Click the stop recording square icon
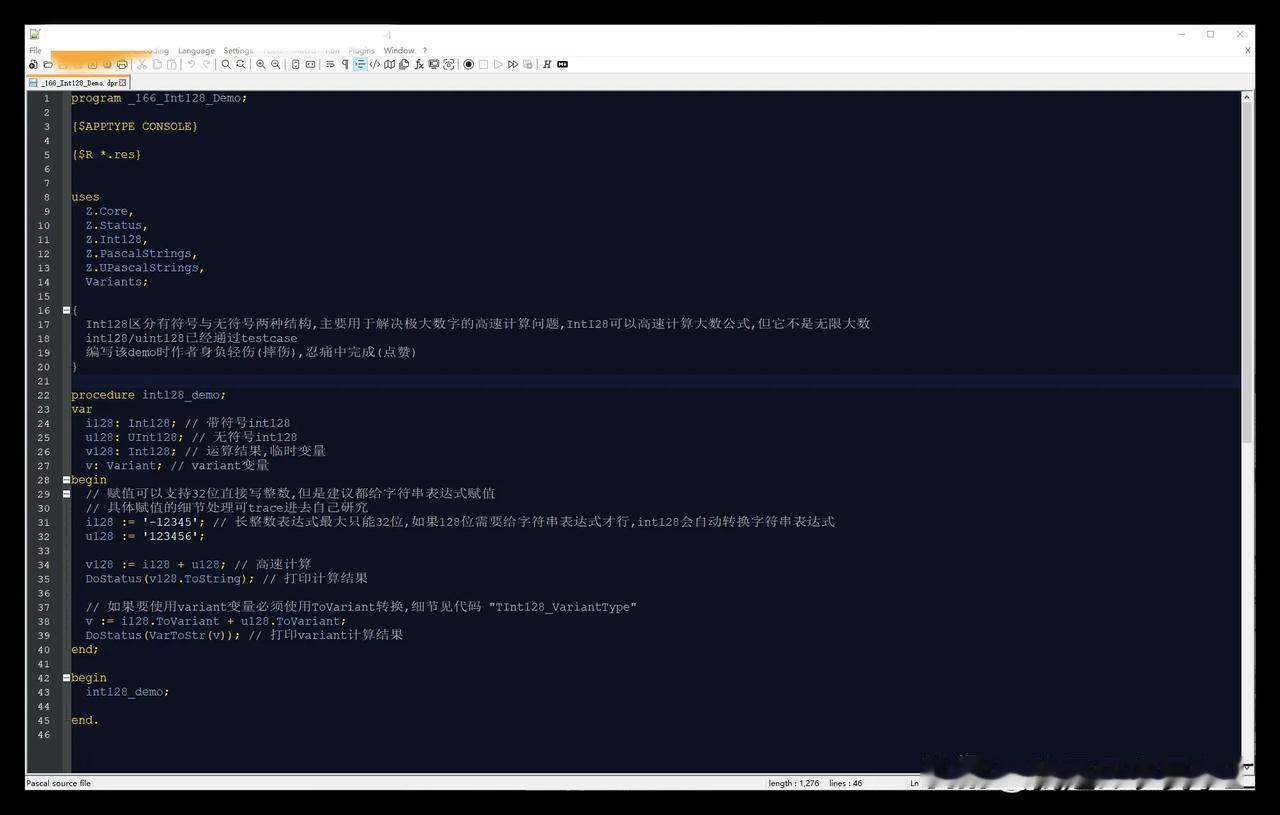Image resolution: width=1280 pixels, height=815 pixels. 483,64
